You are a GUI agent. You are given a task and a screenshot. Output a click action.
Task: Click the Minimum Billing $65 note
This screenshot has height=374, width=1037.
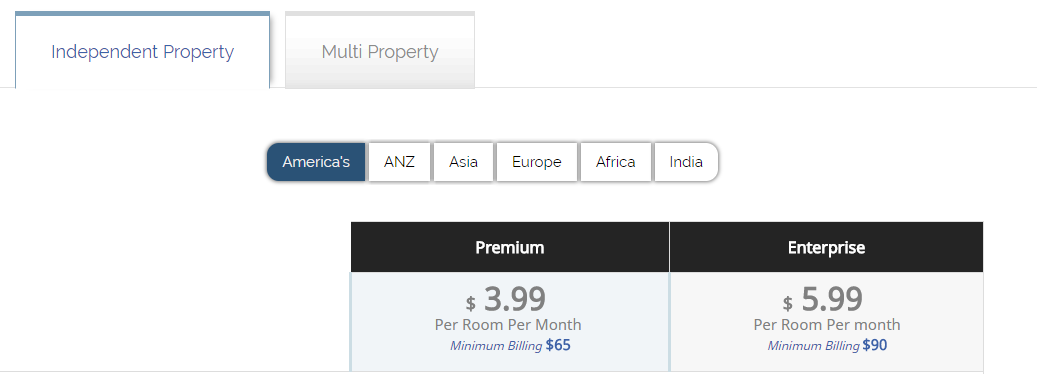point(510,346)
